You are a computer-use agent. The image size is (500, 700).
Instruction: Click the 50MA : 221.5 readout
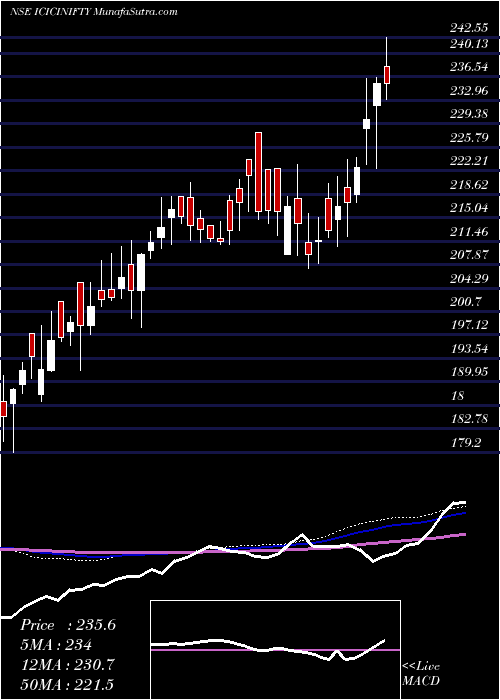(x=67, y=684)
